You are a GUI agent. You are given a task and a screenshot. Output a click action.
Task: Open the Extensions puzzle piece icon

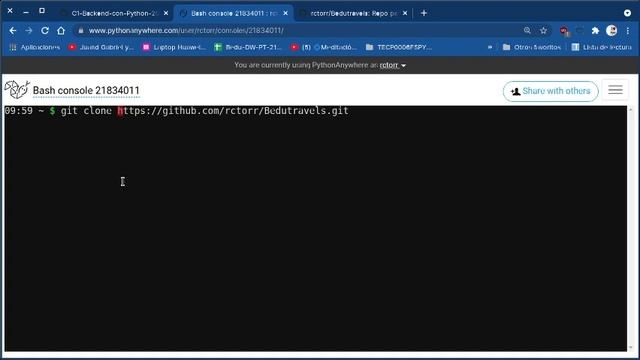pos(595,31)
